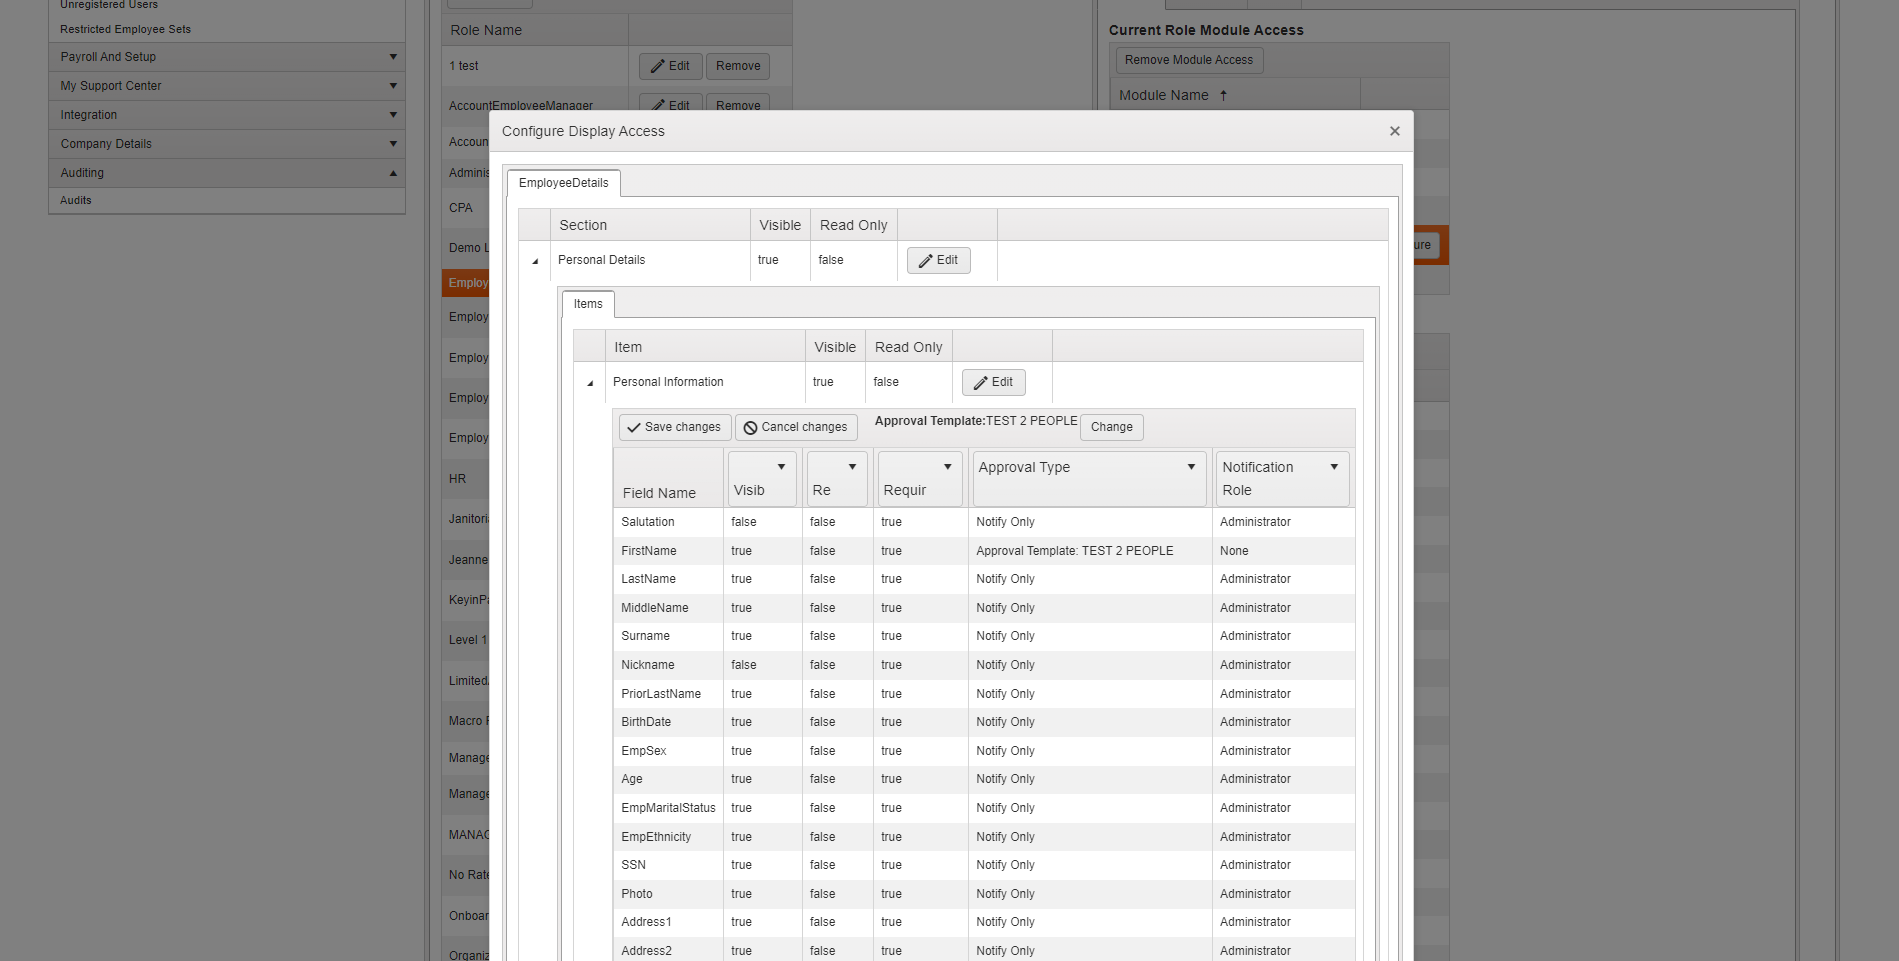Edit the '1 test' role

click(x=670, y=66)
